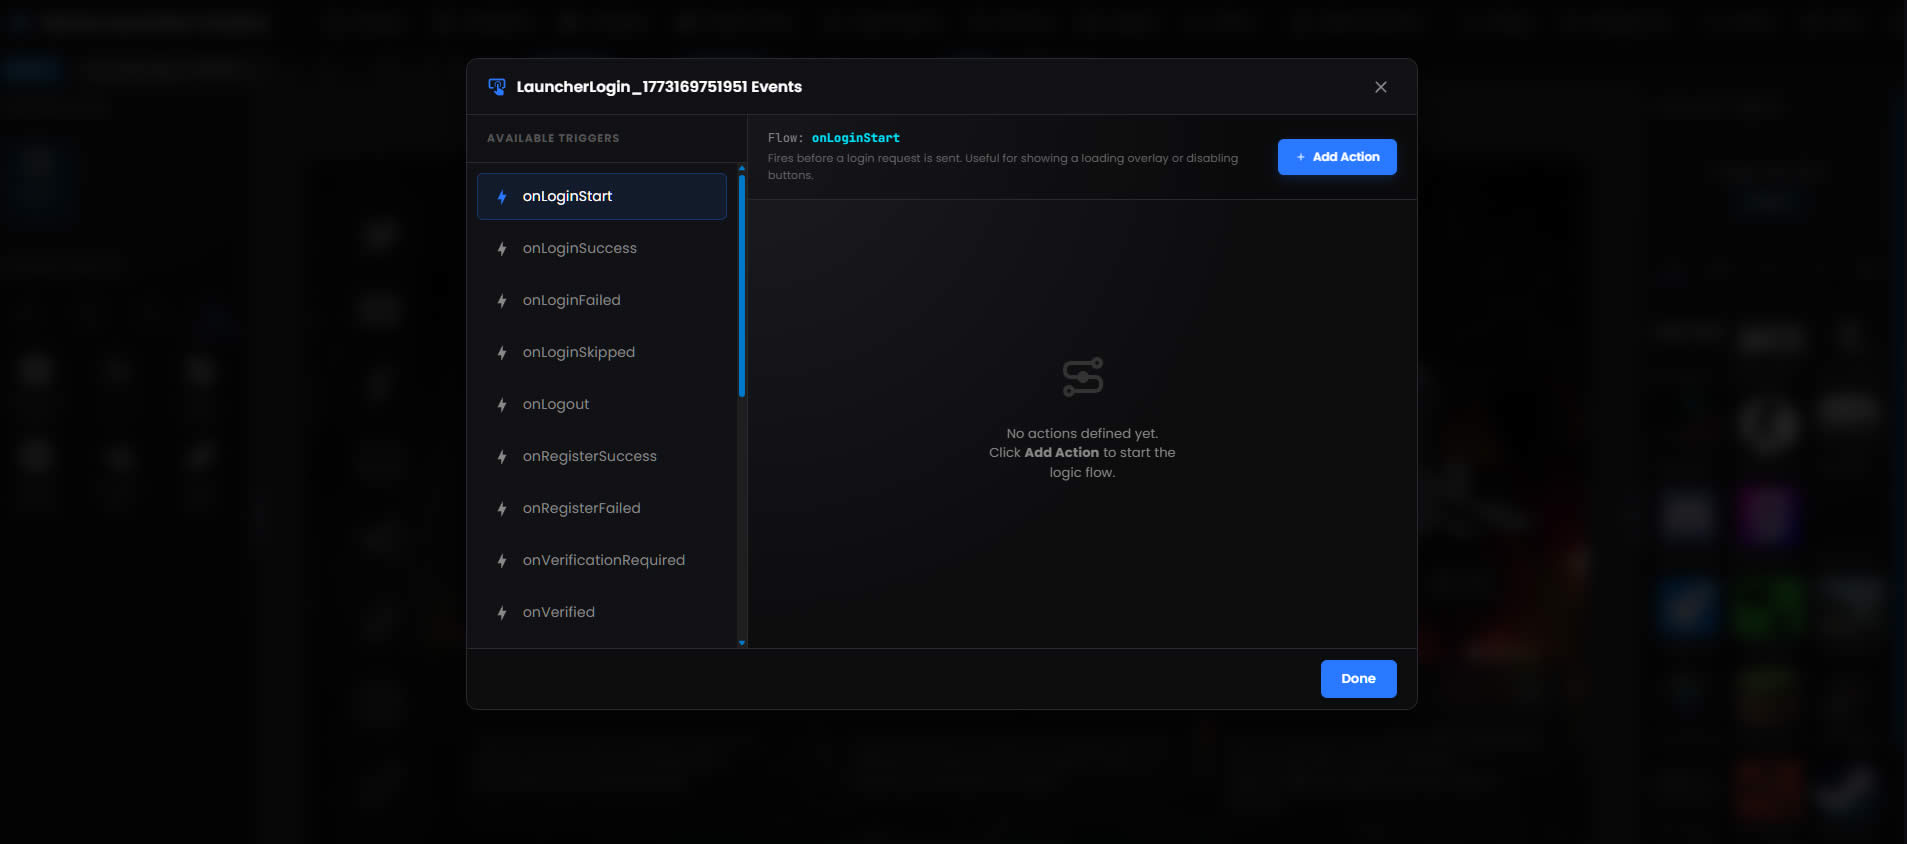
Task: Click the Available Triggers header label
Action: (x=553, y=139)
